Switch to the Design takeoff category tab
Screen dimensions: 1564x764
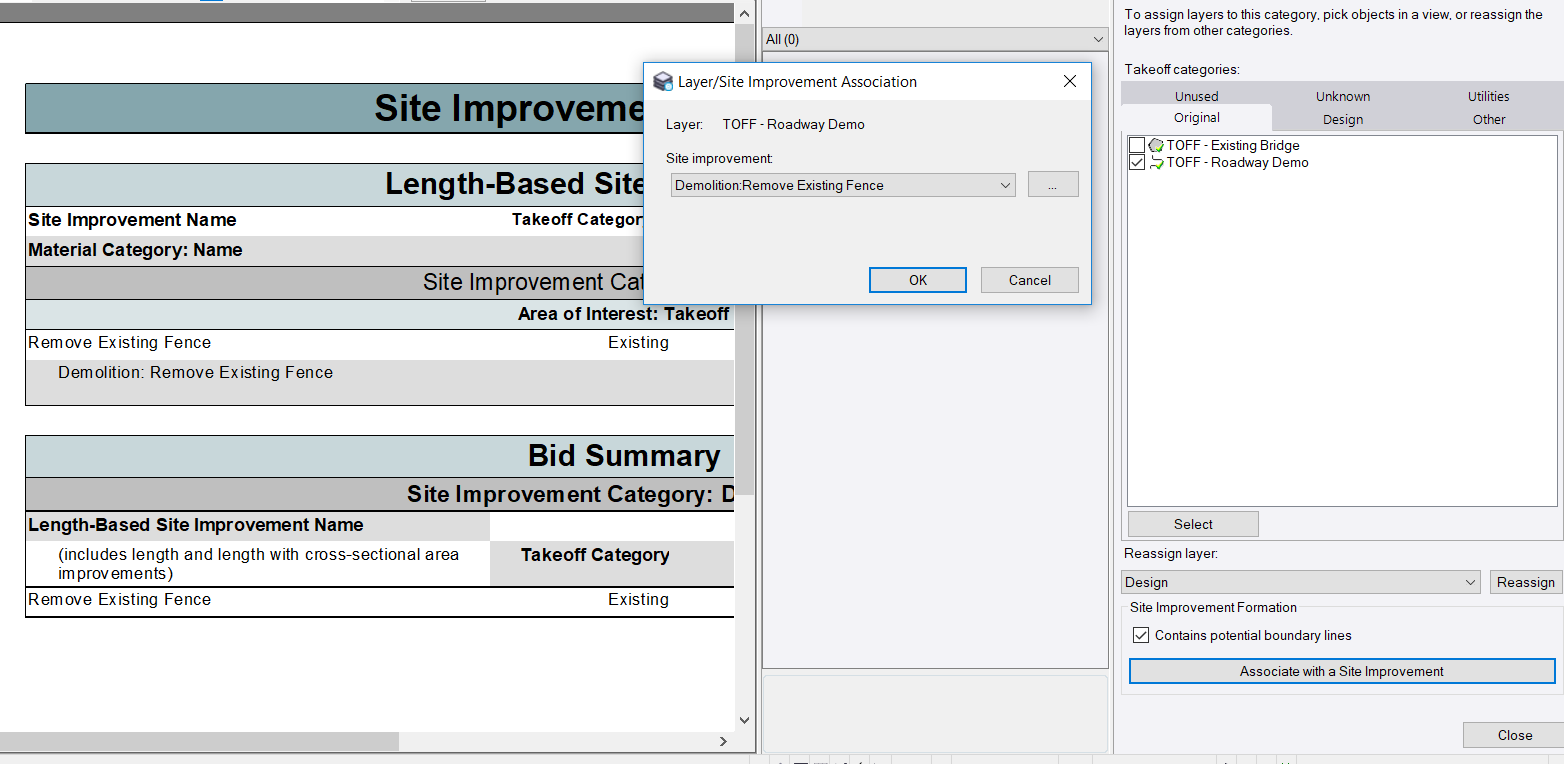pyautogui.click(x=1342, y=119)
